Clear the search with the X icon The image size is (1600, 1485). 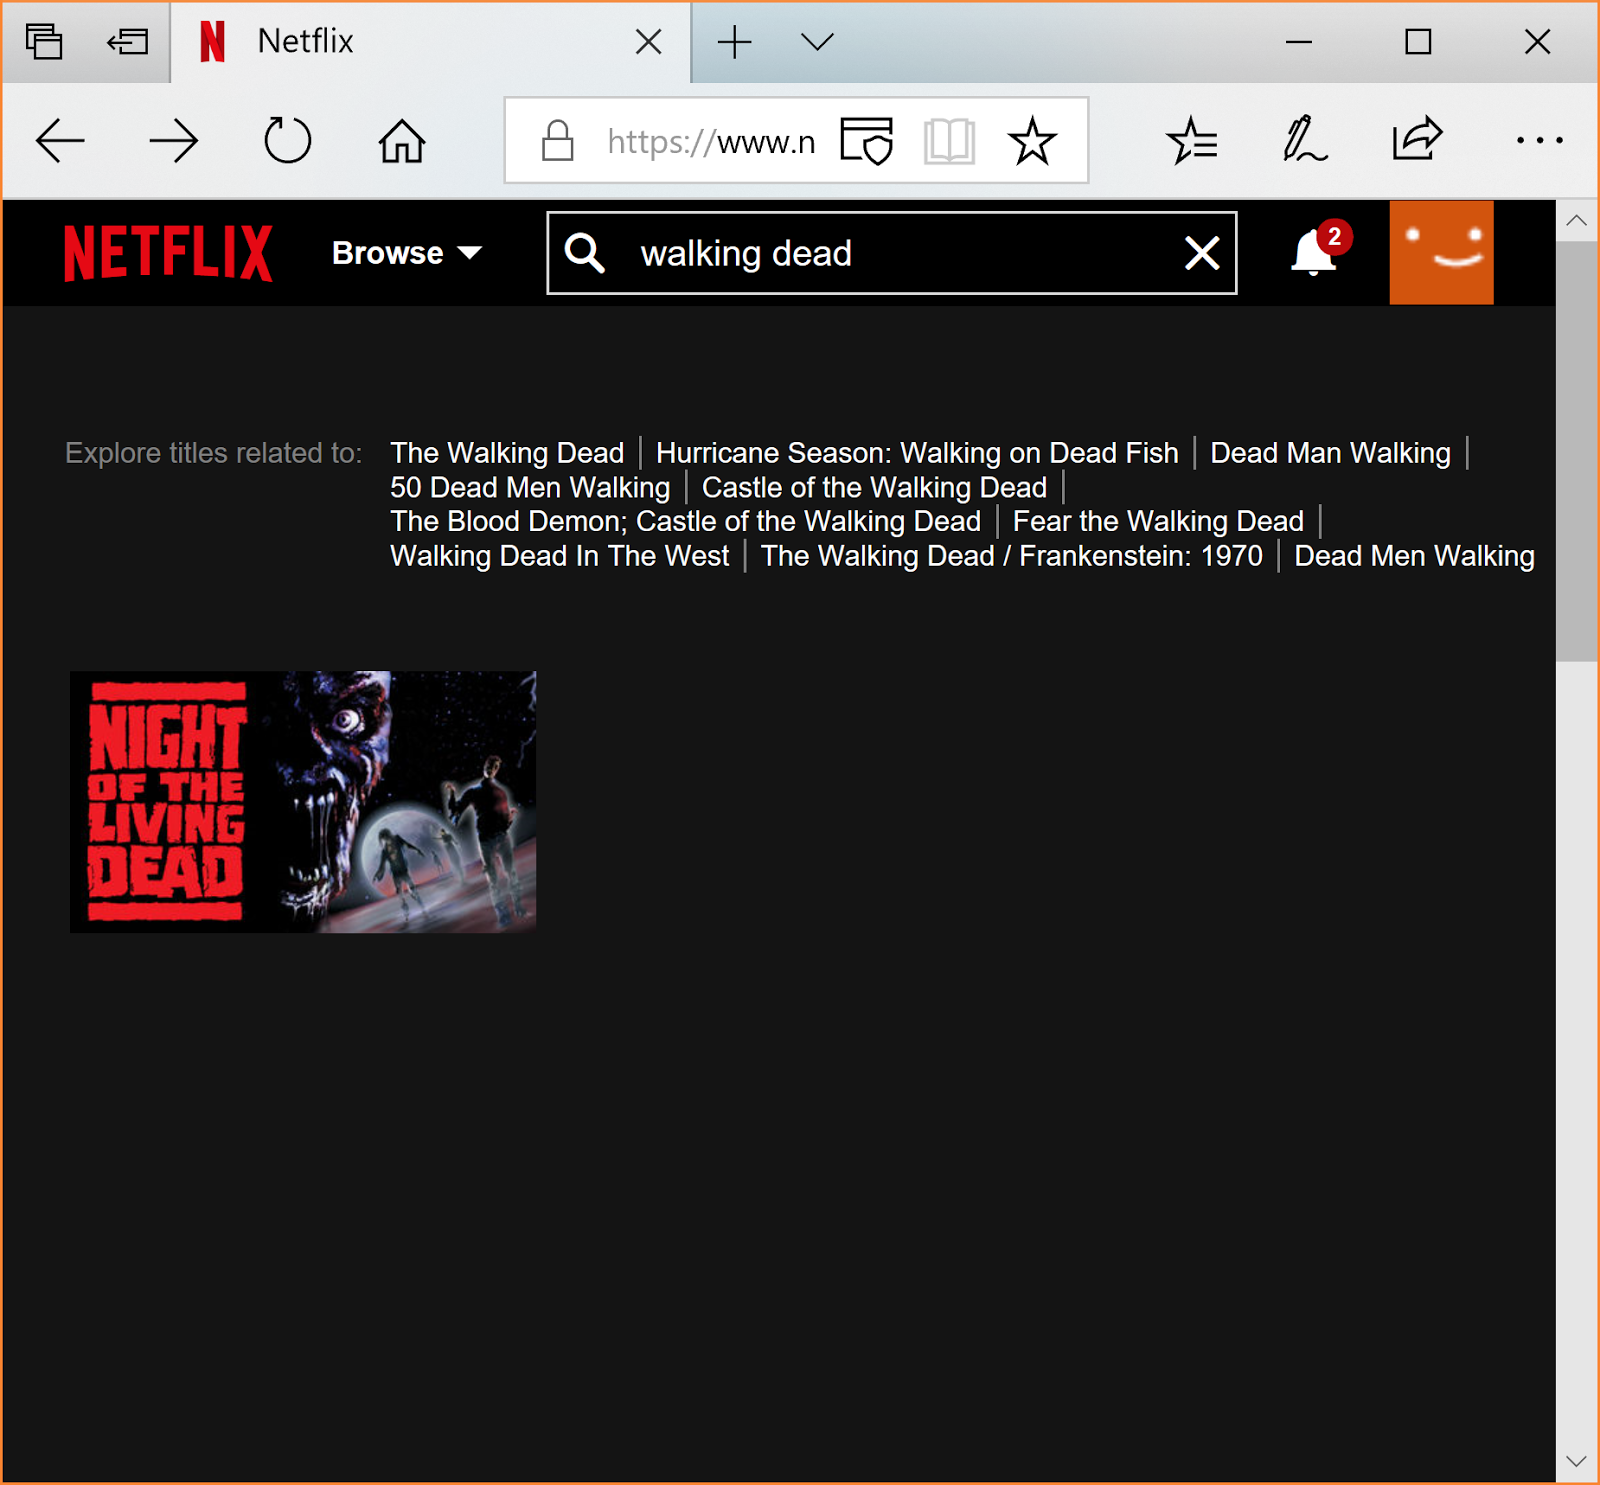1201,253
